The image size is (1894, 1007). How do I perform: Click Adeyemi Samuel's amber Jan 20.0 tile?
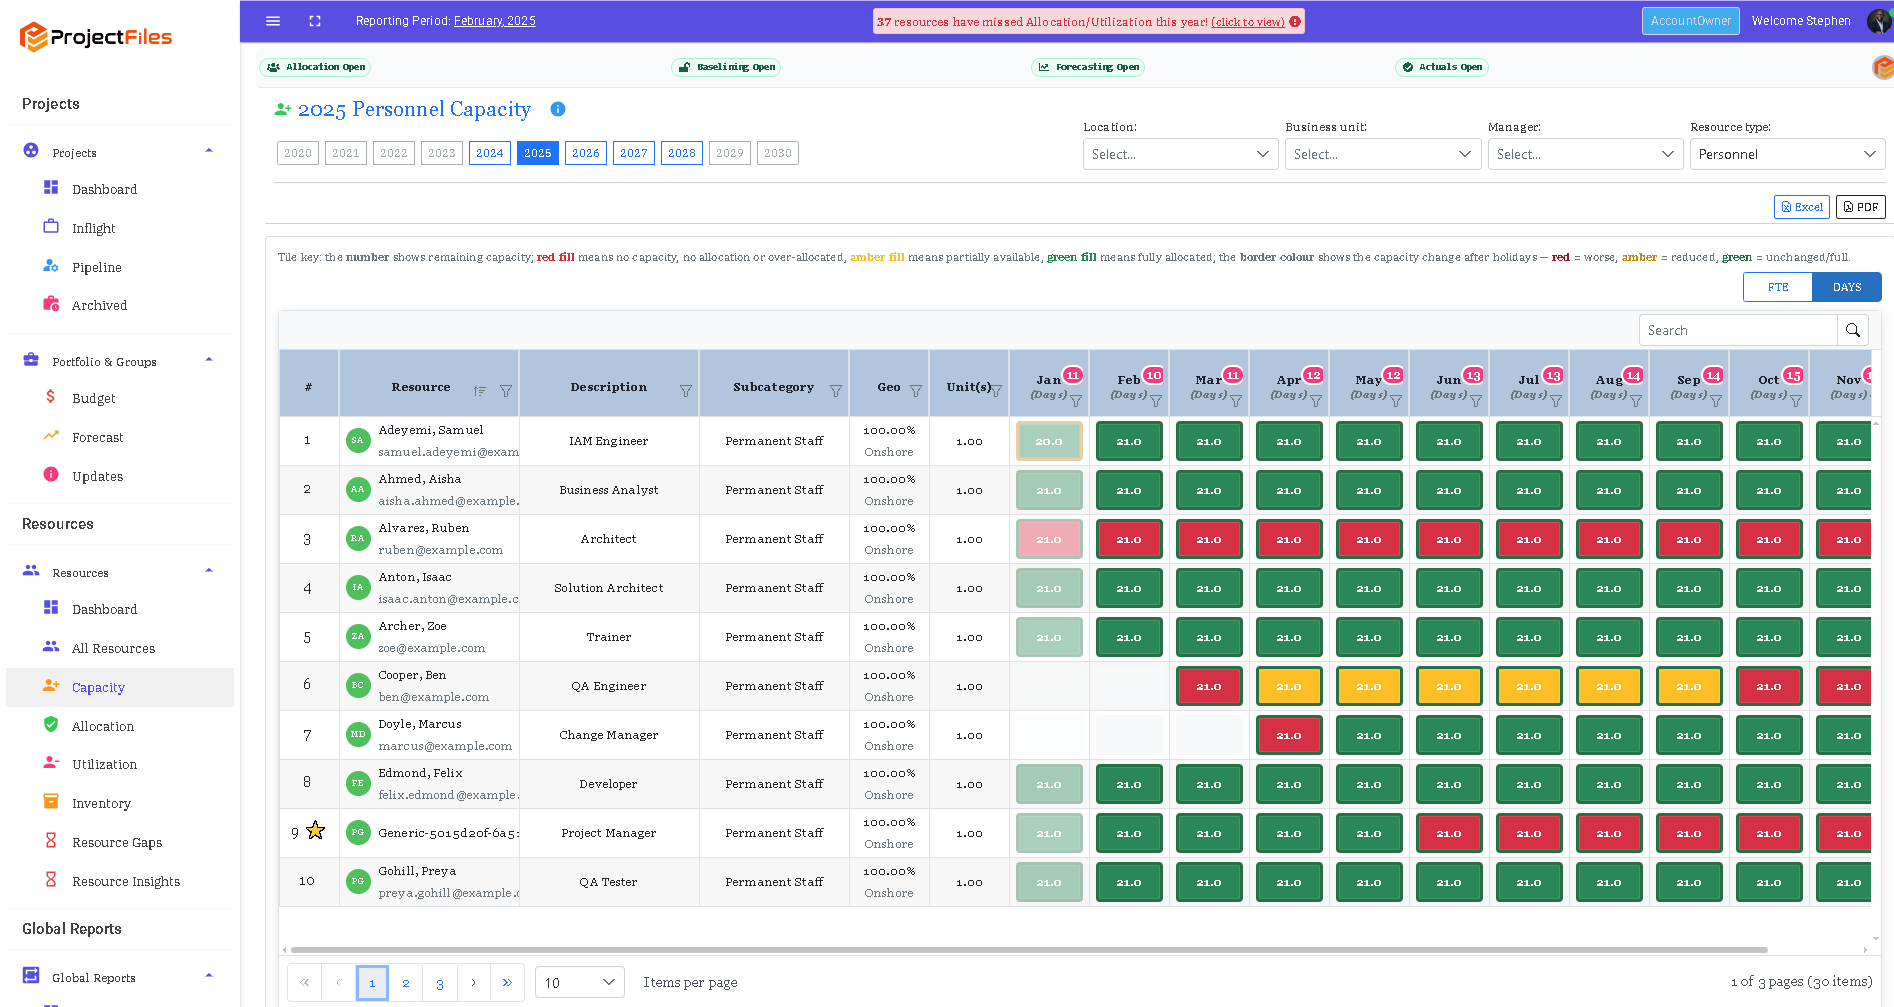tap(1049, 441)
